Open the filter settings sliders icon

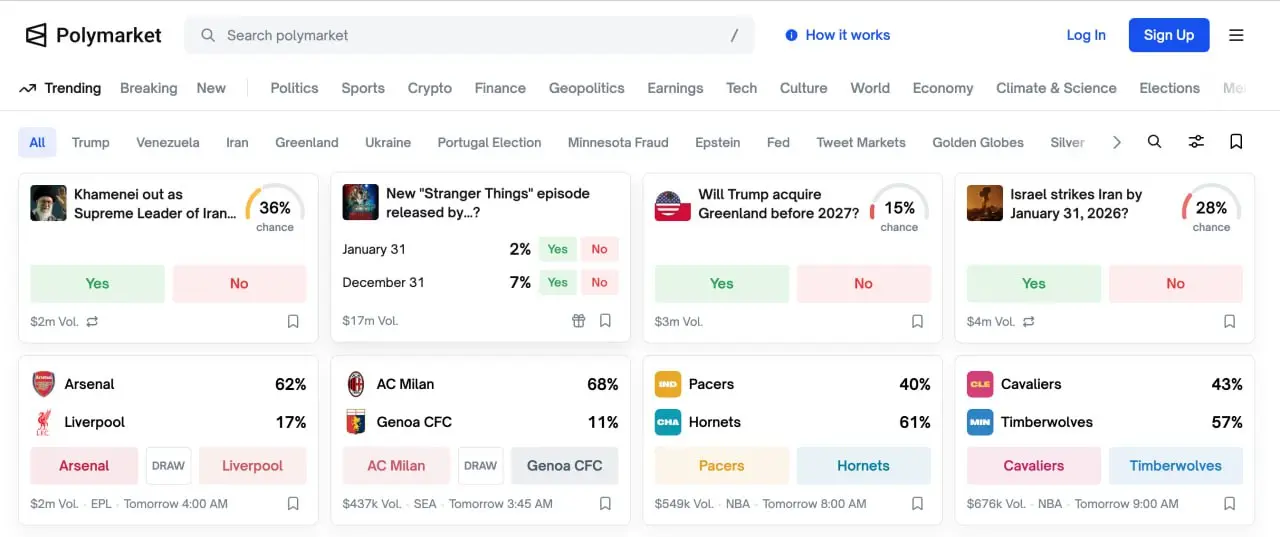pos(1196,142)
